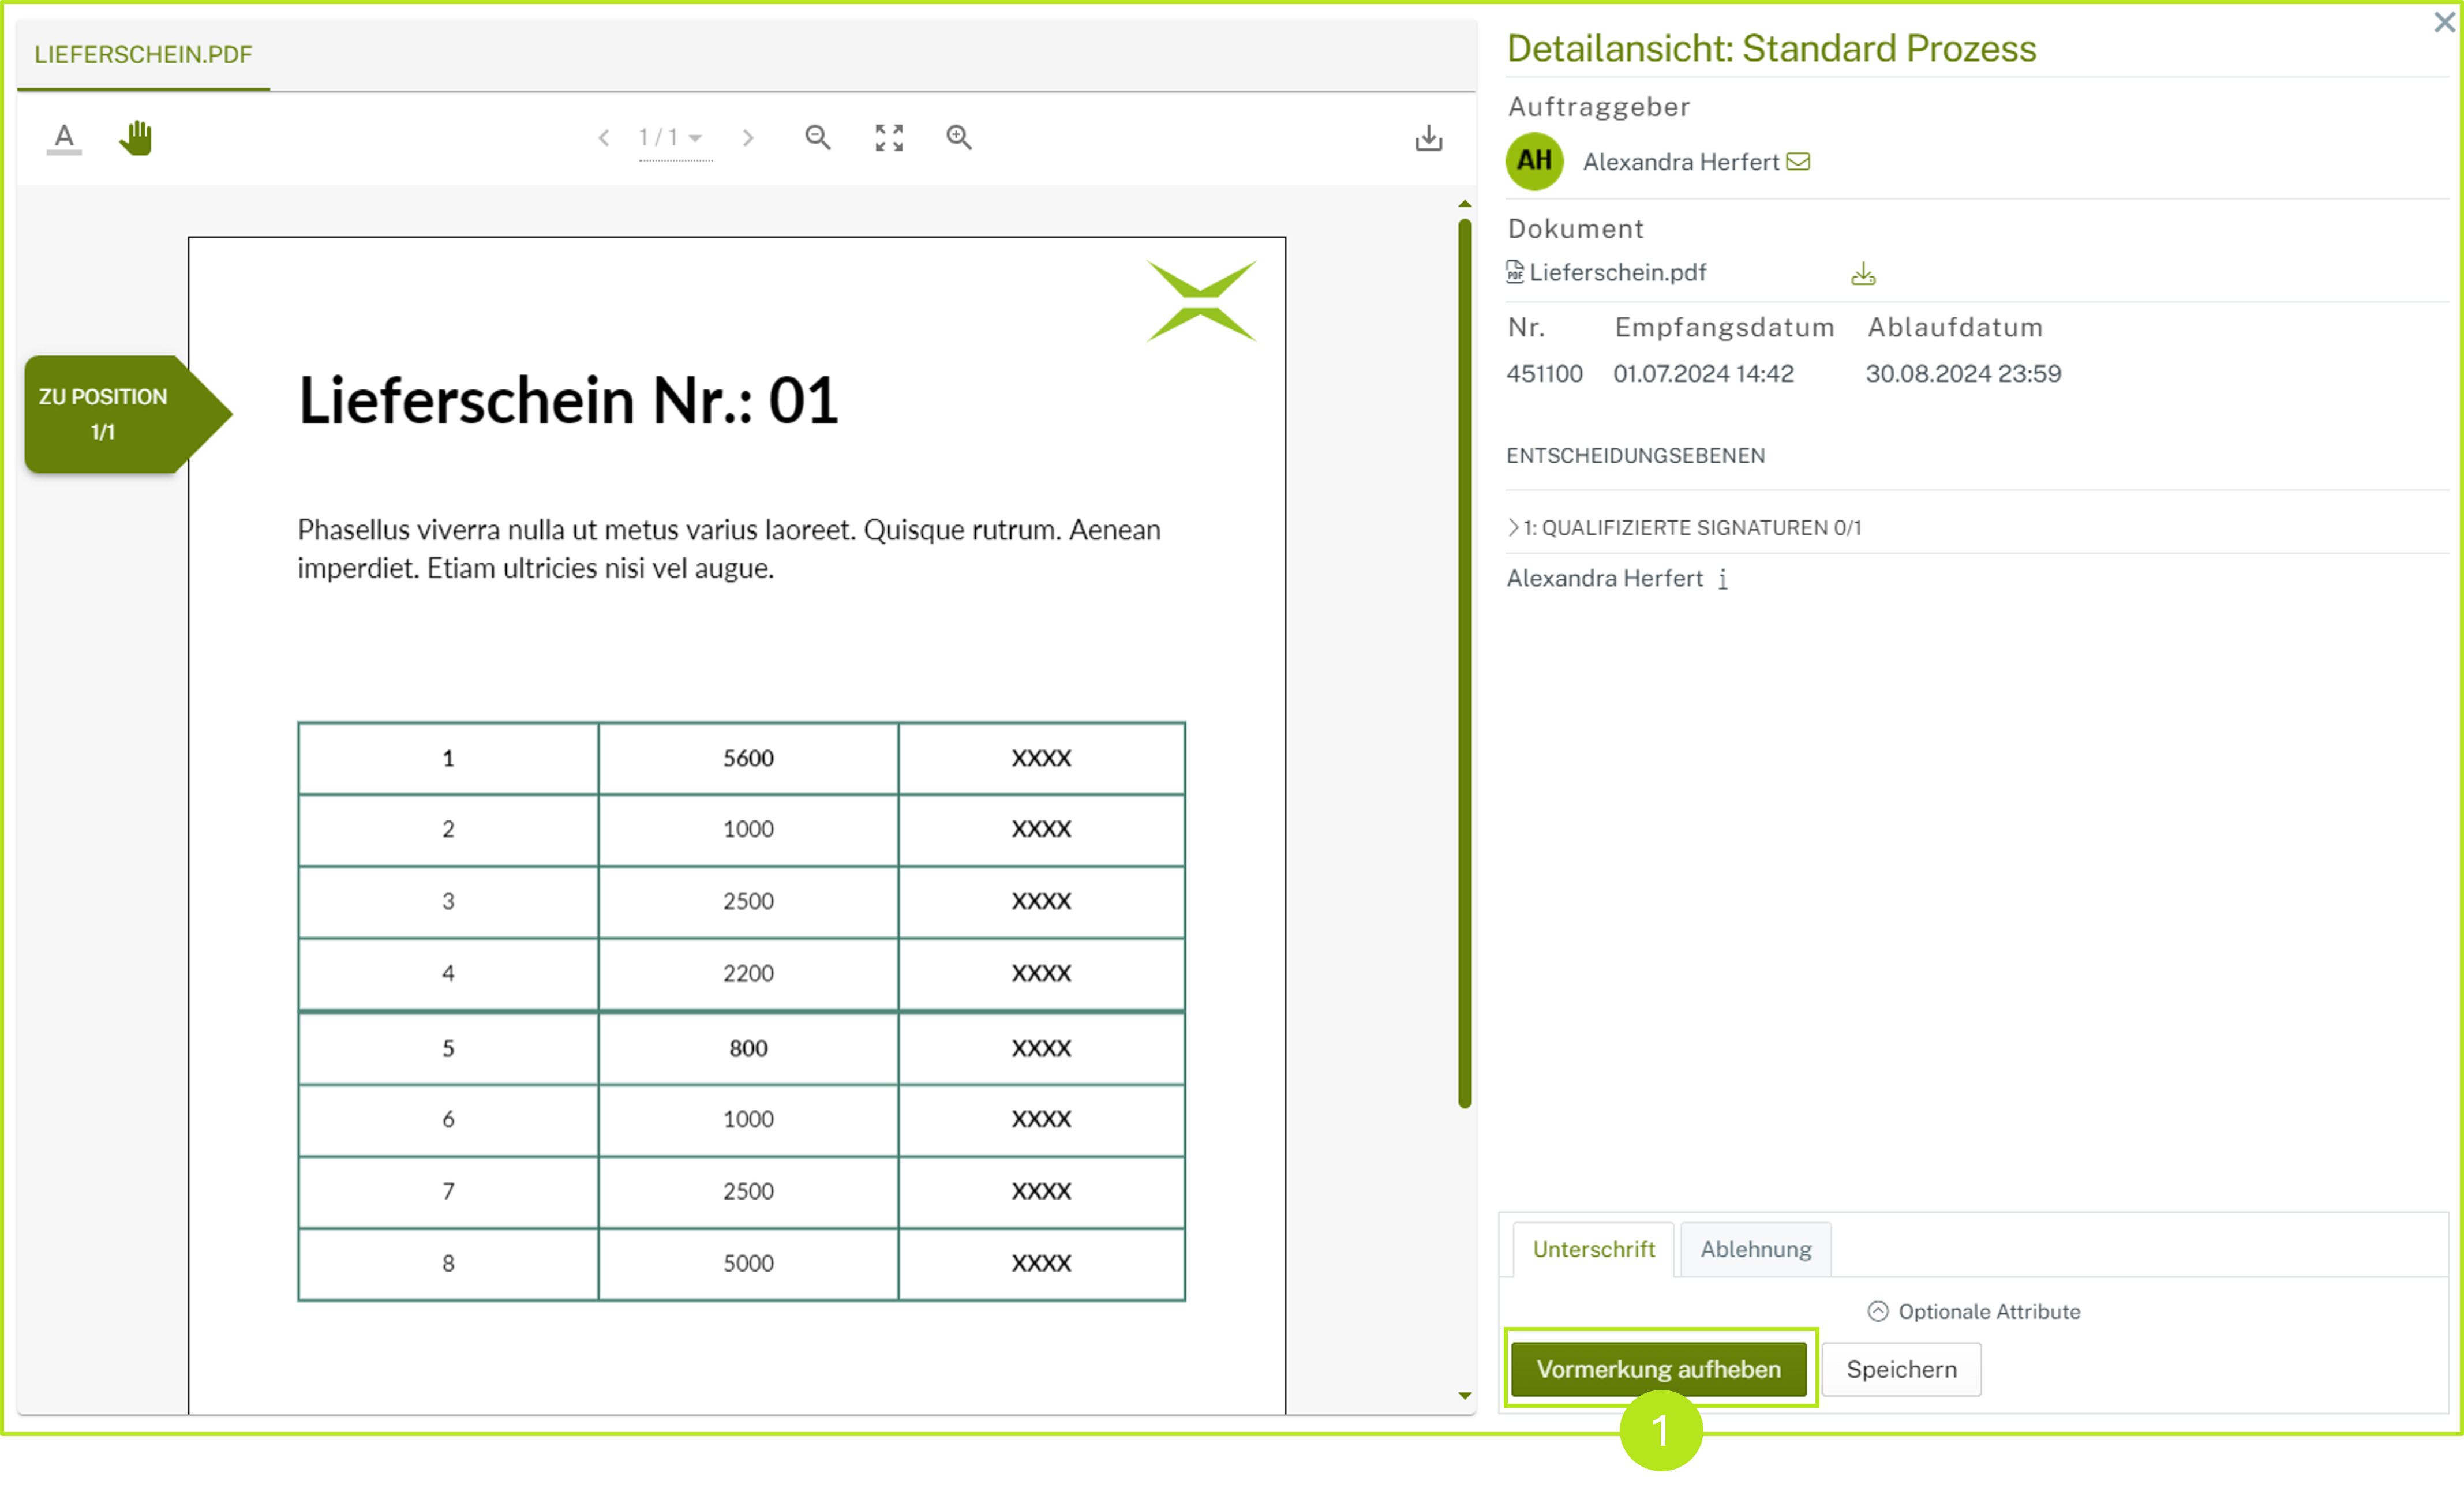Viewport: 2464px width, 1488px height.
Task: Select the text selection tool icon
Action: (x=64, y=137)
